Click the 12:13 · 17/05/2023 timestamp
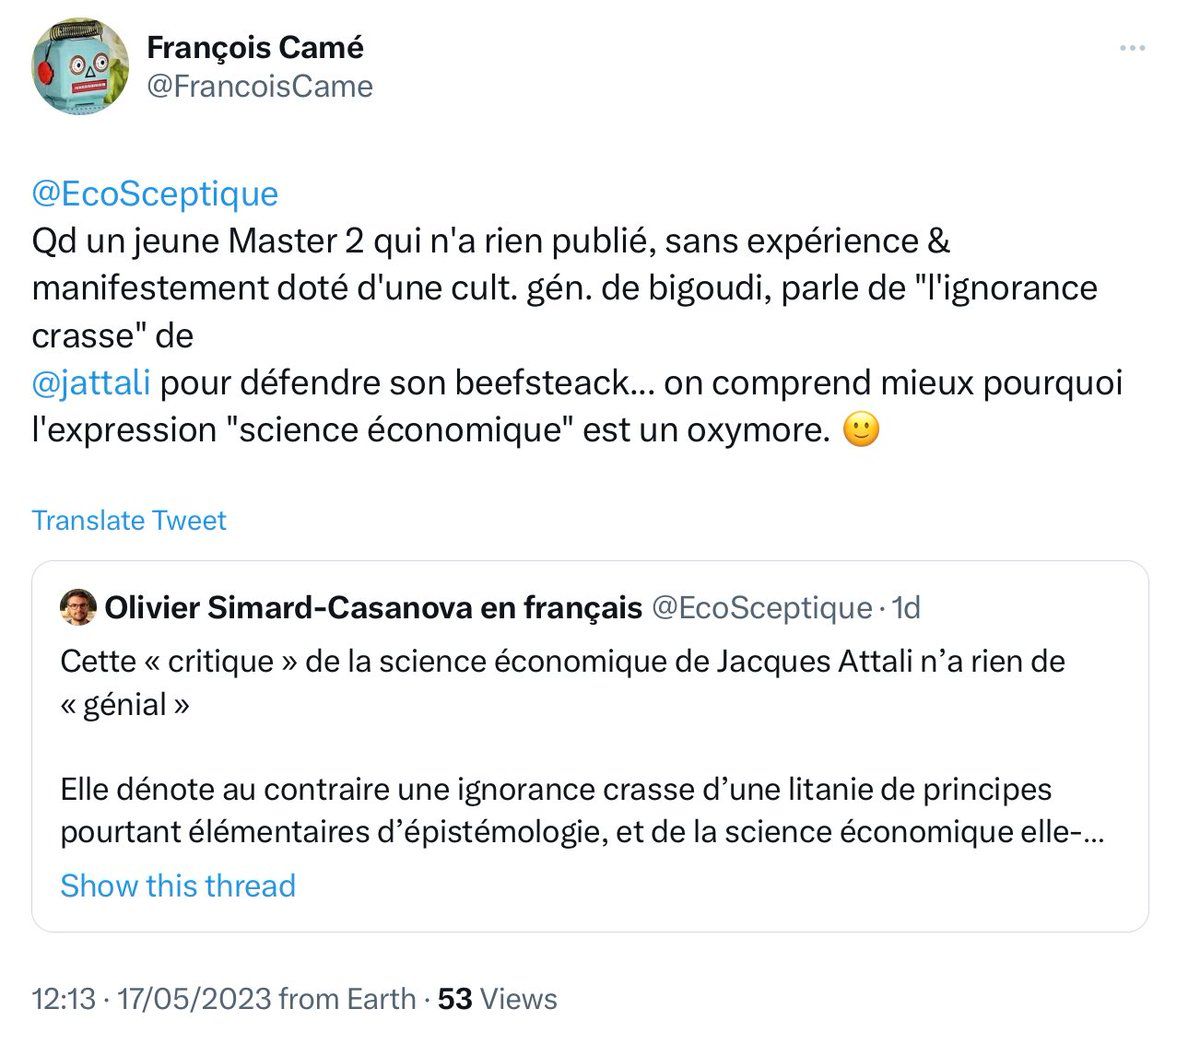Screen dimensions: 1200x1044 tap(152, 998)
